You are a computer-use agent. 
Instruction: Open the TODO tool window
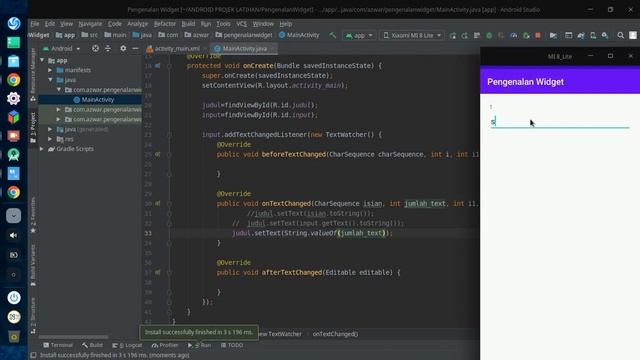[232, 345]
